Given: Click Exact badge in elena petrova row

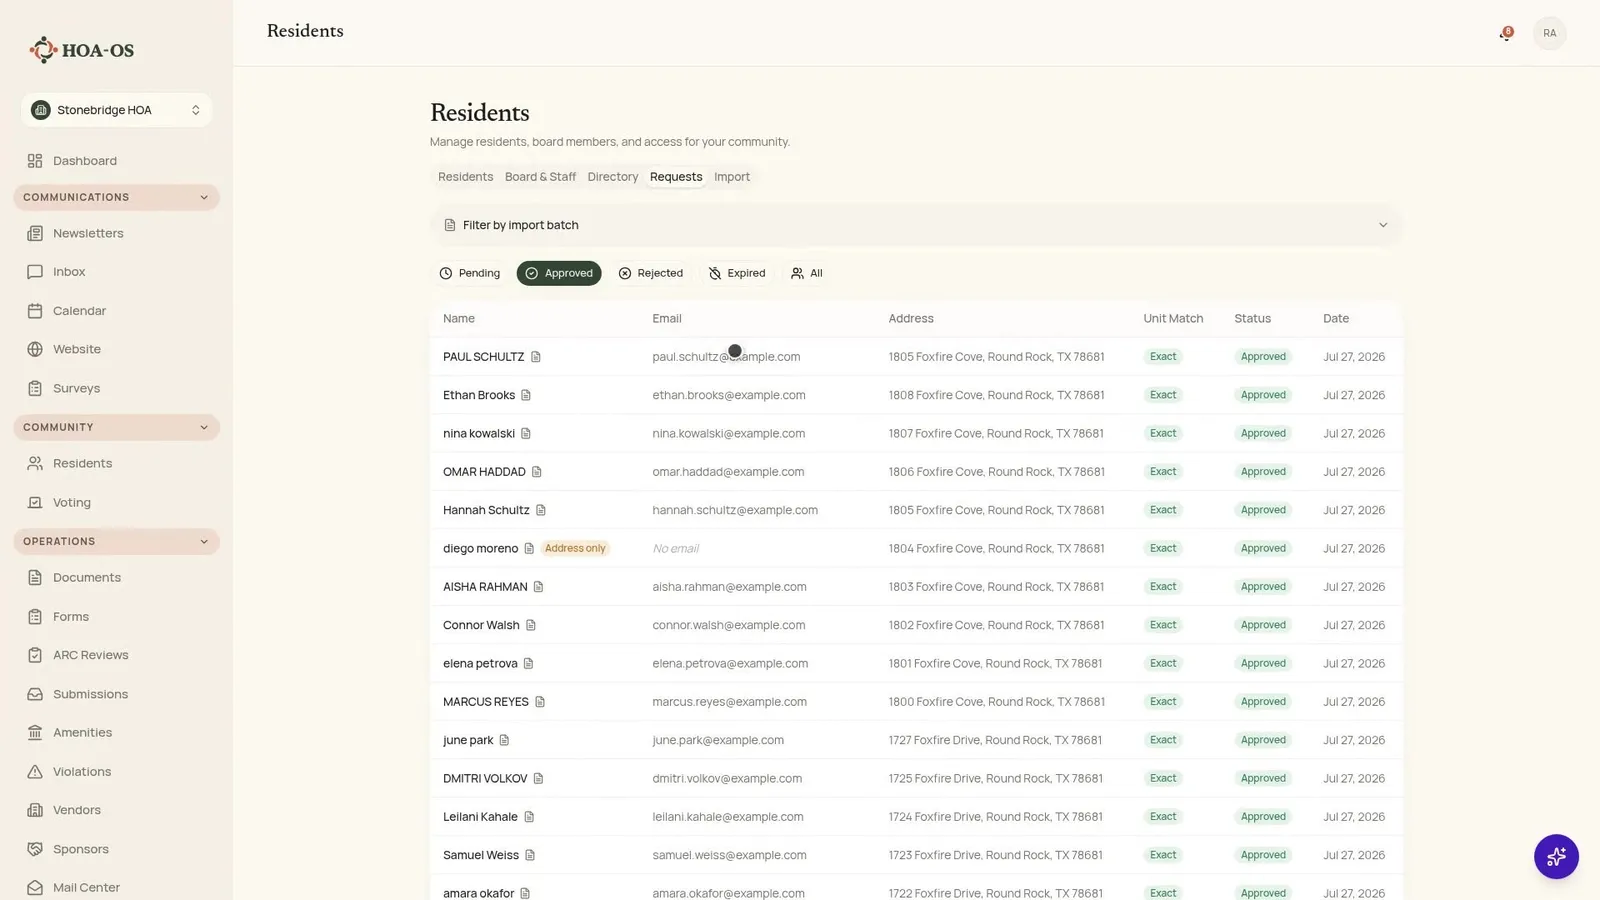Looking at the screenshot, I should [x=1163, y=663].
